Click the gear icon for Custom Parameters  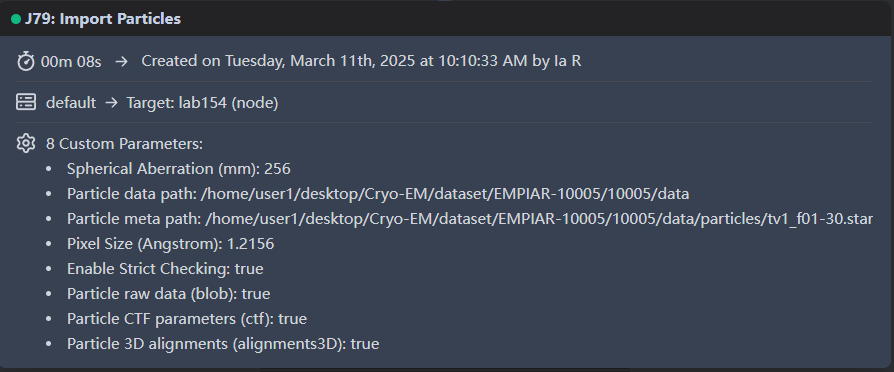pyautogui.click(x=26, y=143)
